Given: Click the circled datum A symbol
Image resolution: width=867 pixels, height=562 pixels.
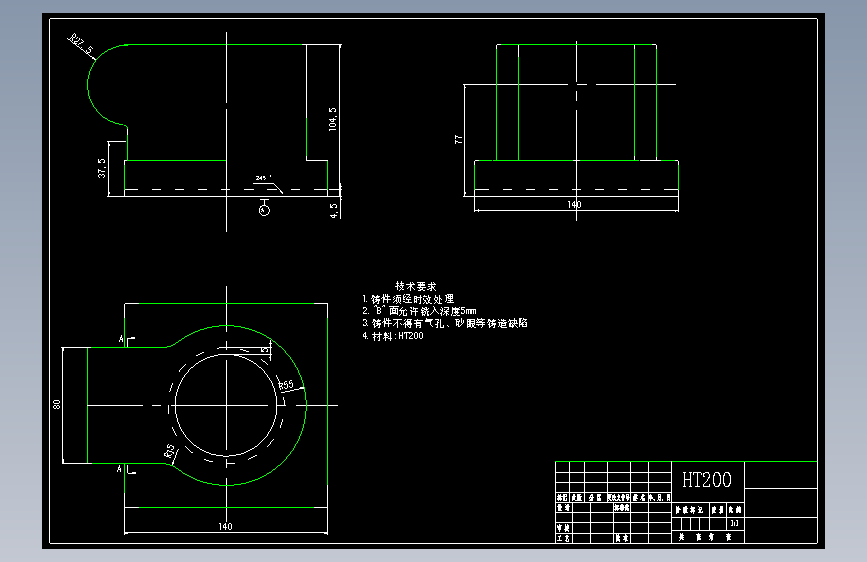Looking at the screenshot, I should pyautogui.click(x=264, y=210).
